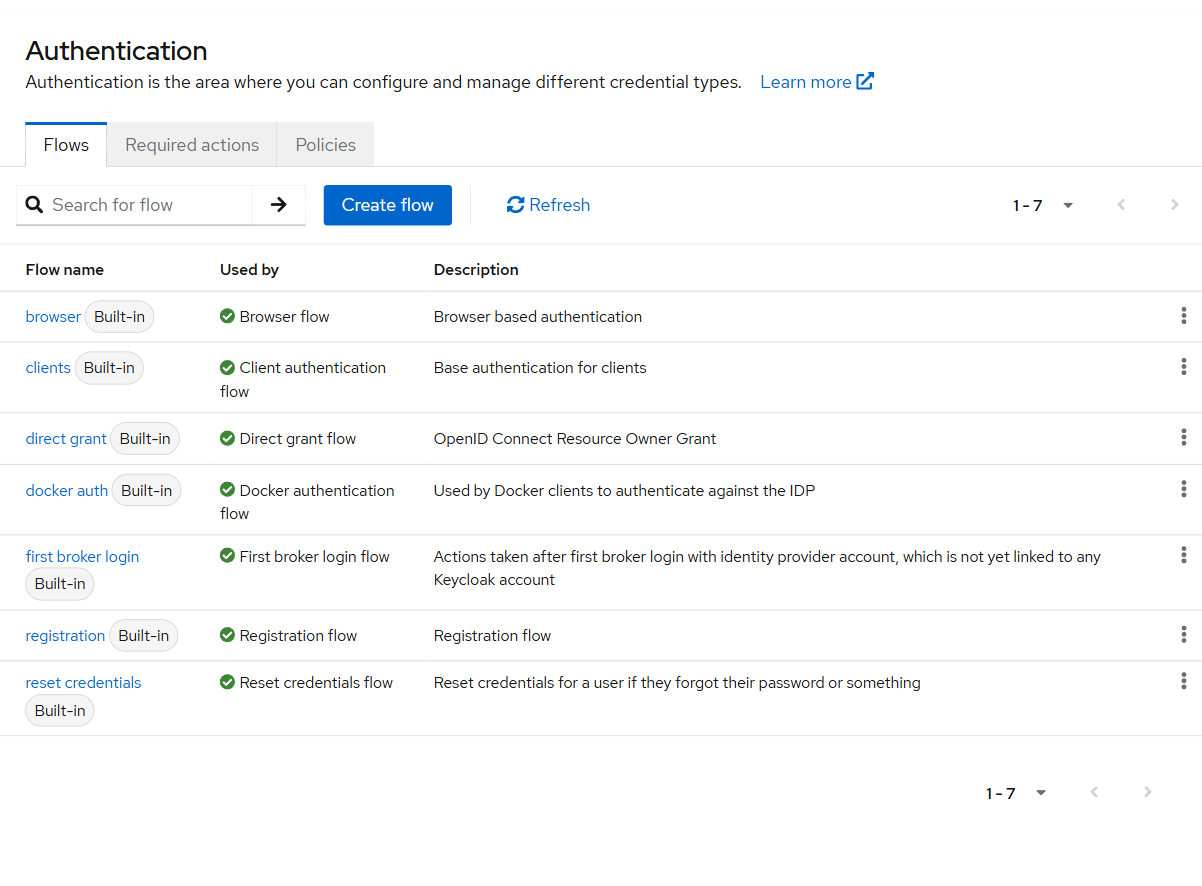Open the browser flow link
This screenshot has width=1202, height=886.
53,317
